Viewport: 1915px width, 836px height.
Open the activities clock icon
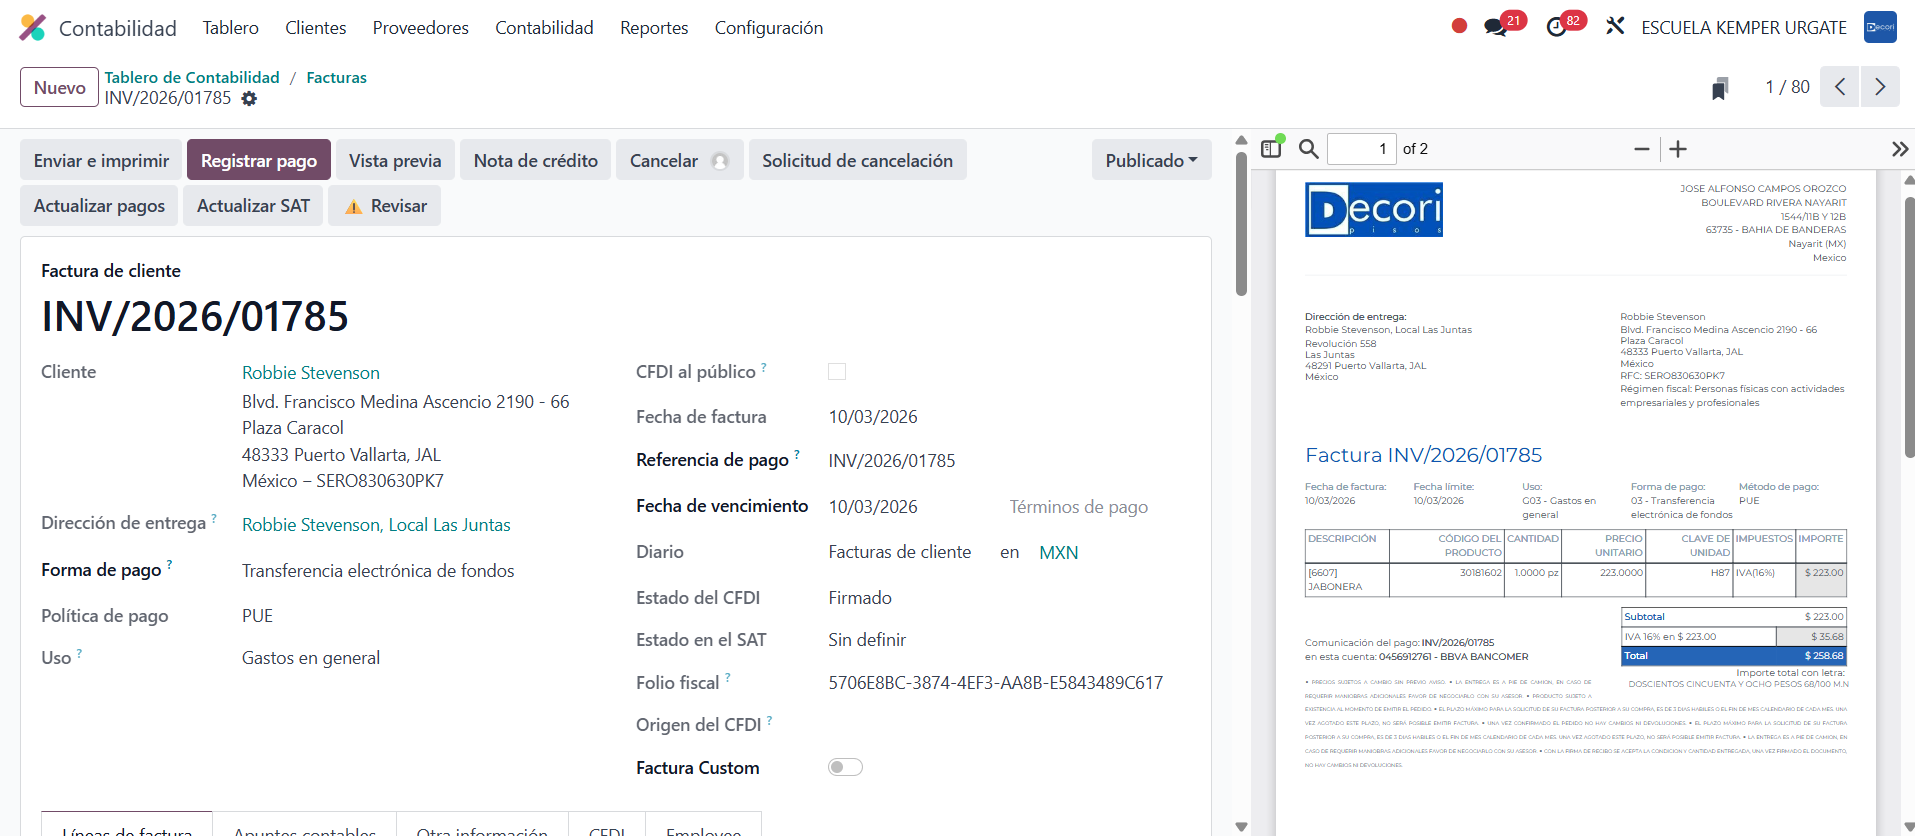click(x=1557, y=27)
